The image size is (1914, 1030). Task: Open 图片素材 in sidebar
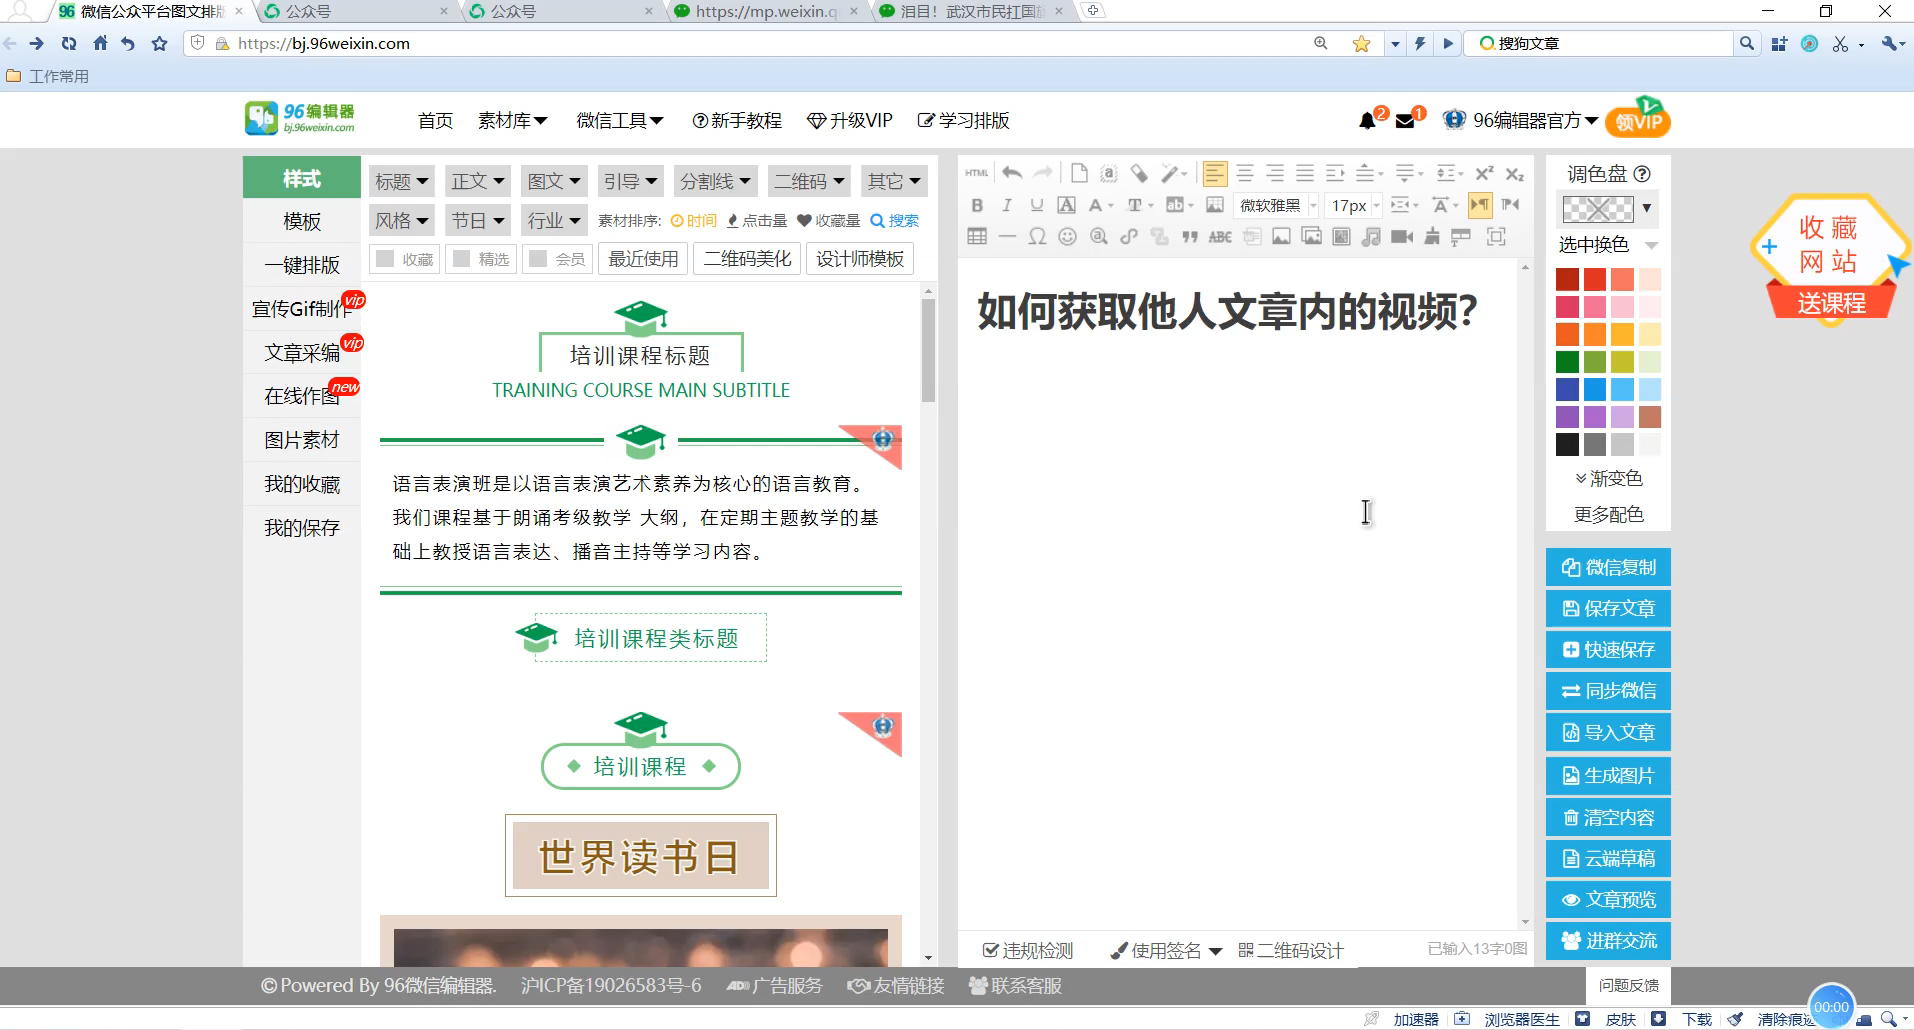(302, 440)
